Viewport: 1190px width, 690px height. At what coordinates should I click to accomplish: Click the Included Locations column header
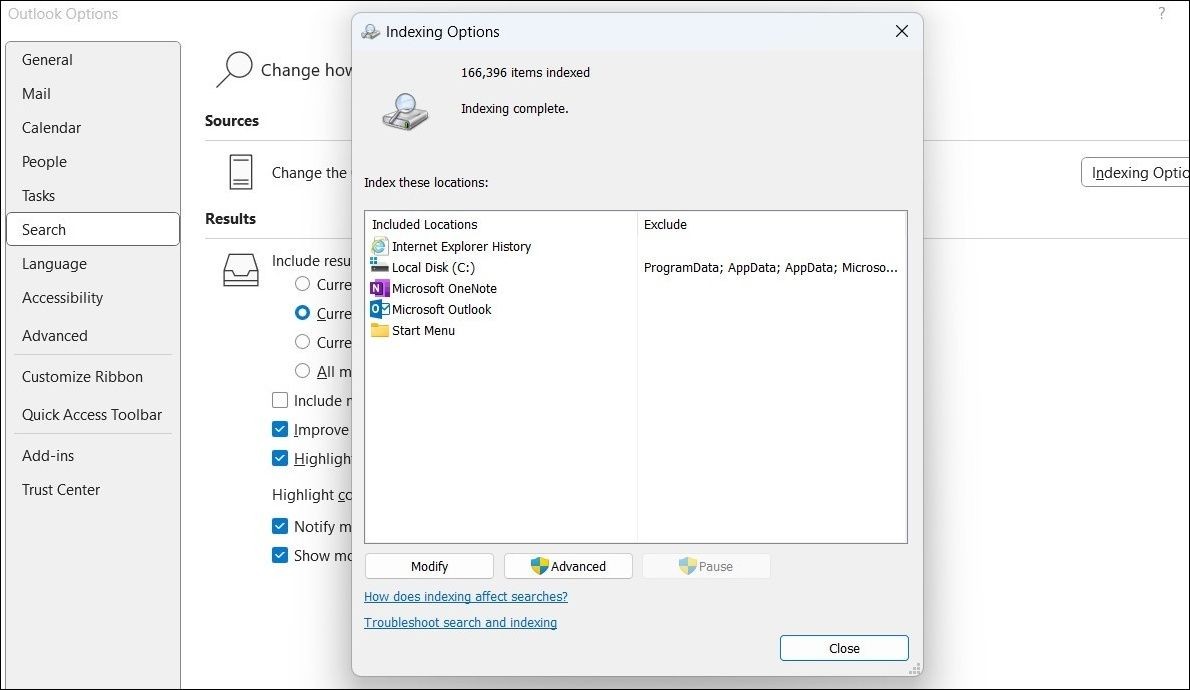pos(424,225)
